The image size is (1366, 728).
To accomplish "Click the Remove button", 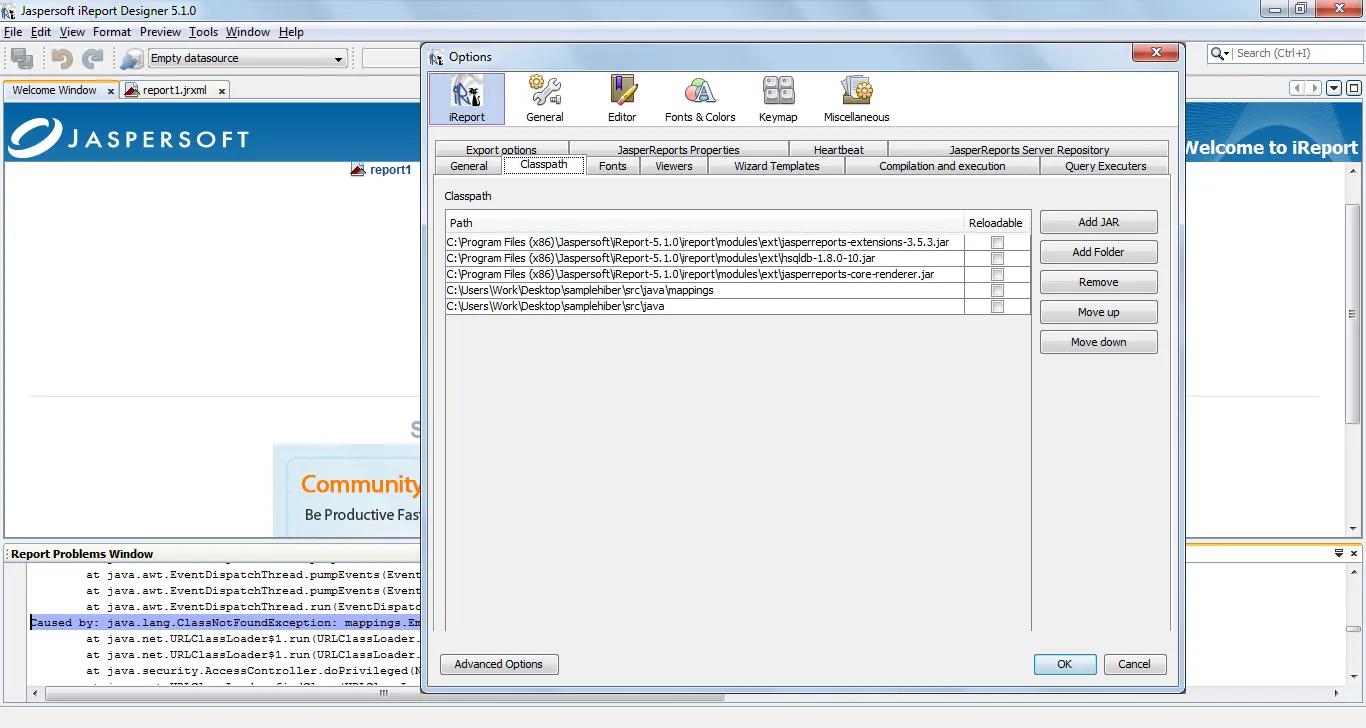I will pos(1099,282).
